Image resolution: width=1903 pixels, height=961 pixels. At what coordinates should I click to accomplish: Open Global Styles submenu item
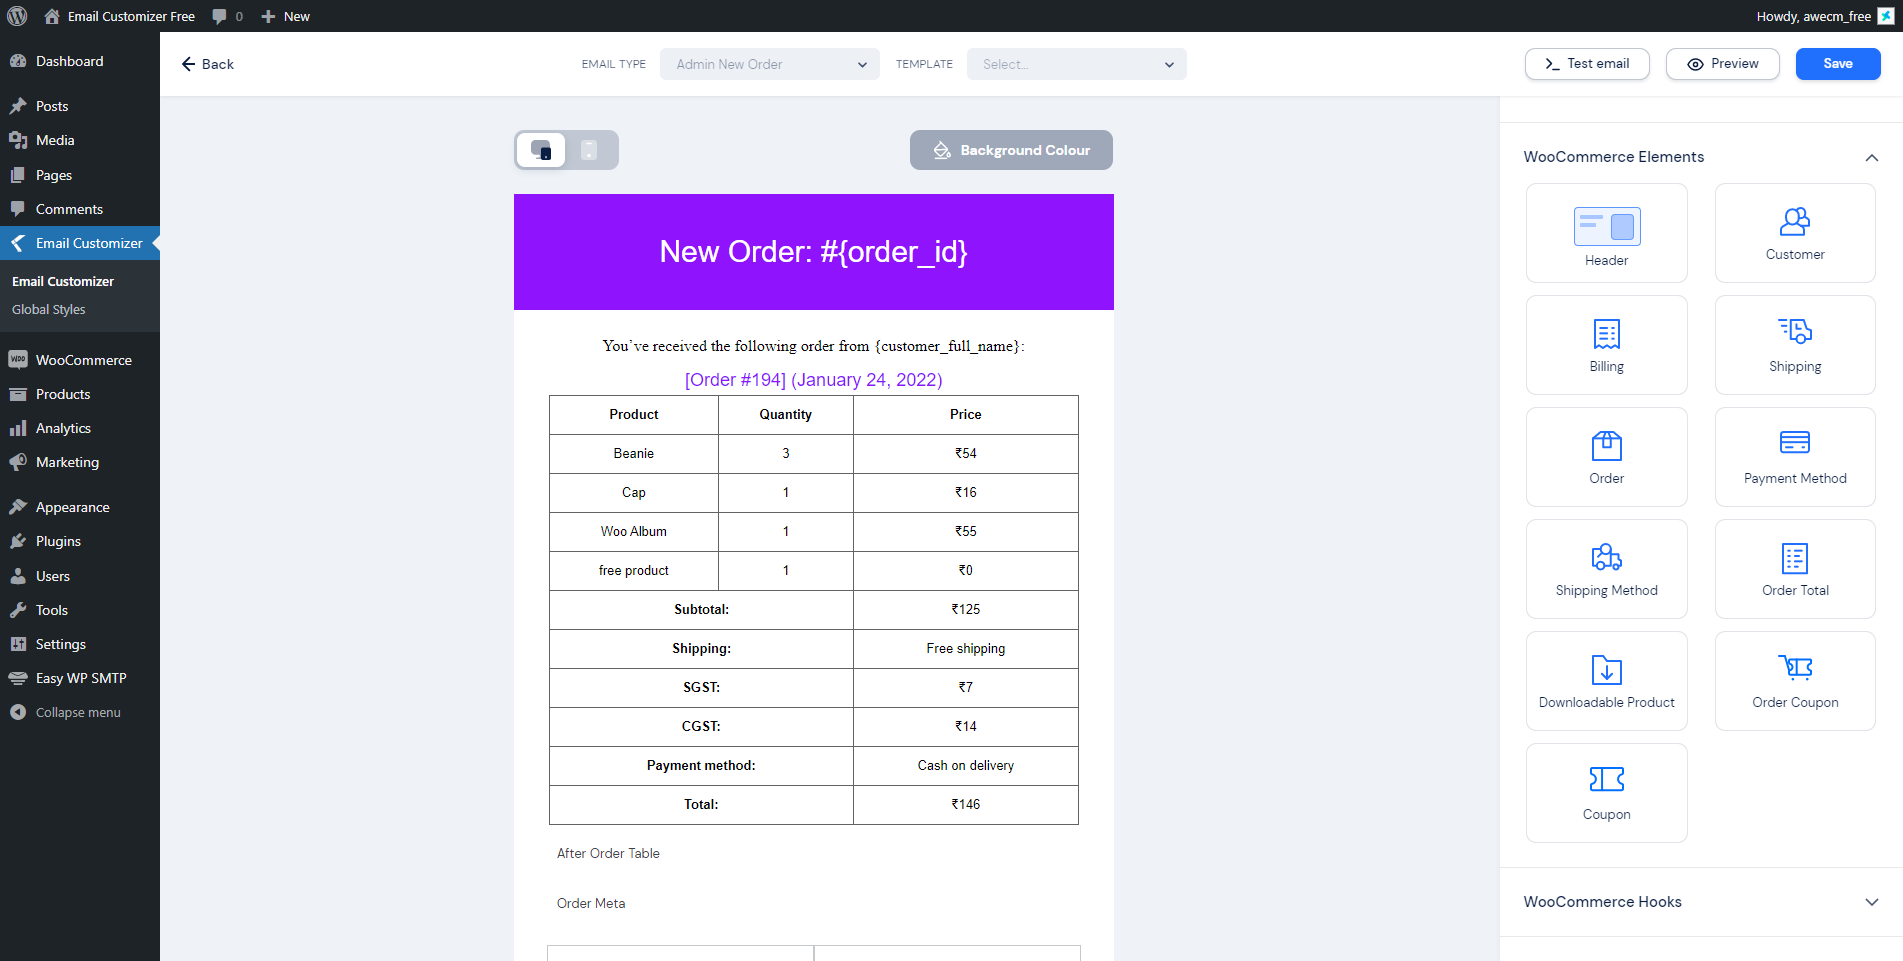[x=49, y=309]
